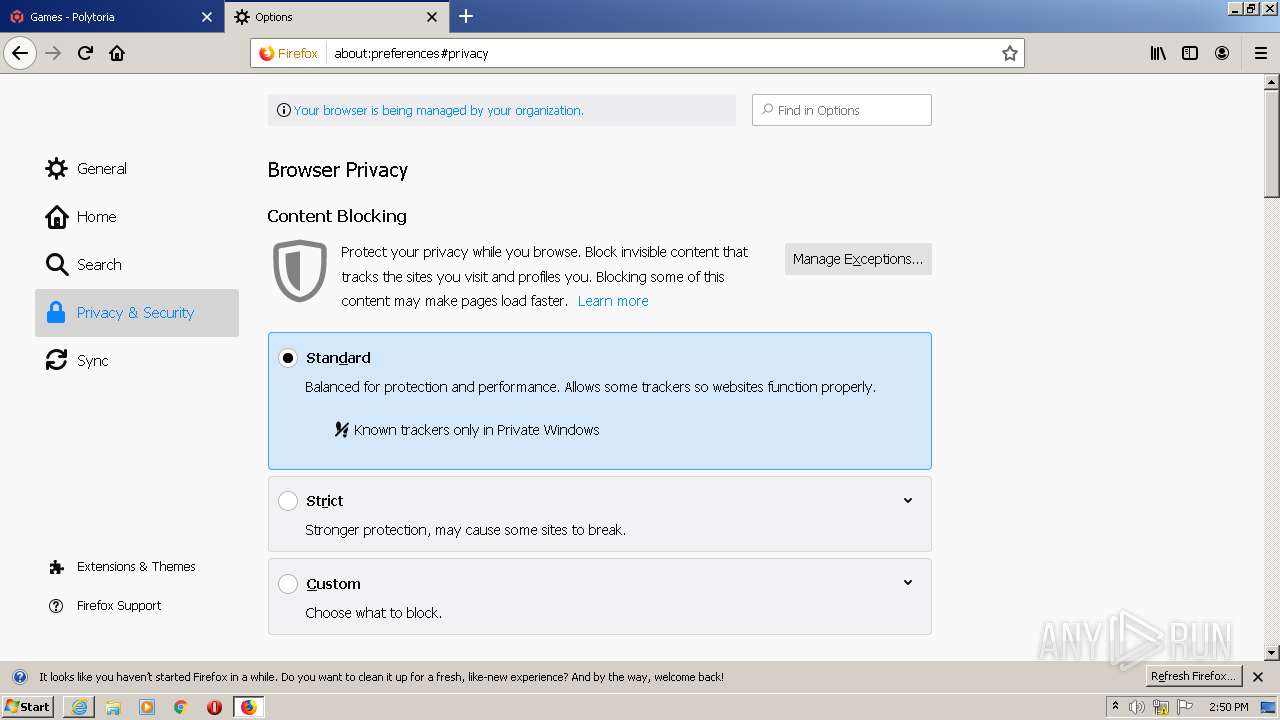Image resolution: width=1280 pixels, height=720 pixels.
Task: Reload the current page
Action: point(85,53)
